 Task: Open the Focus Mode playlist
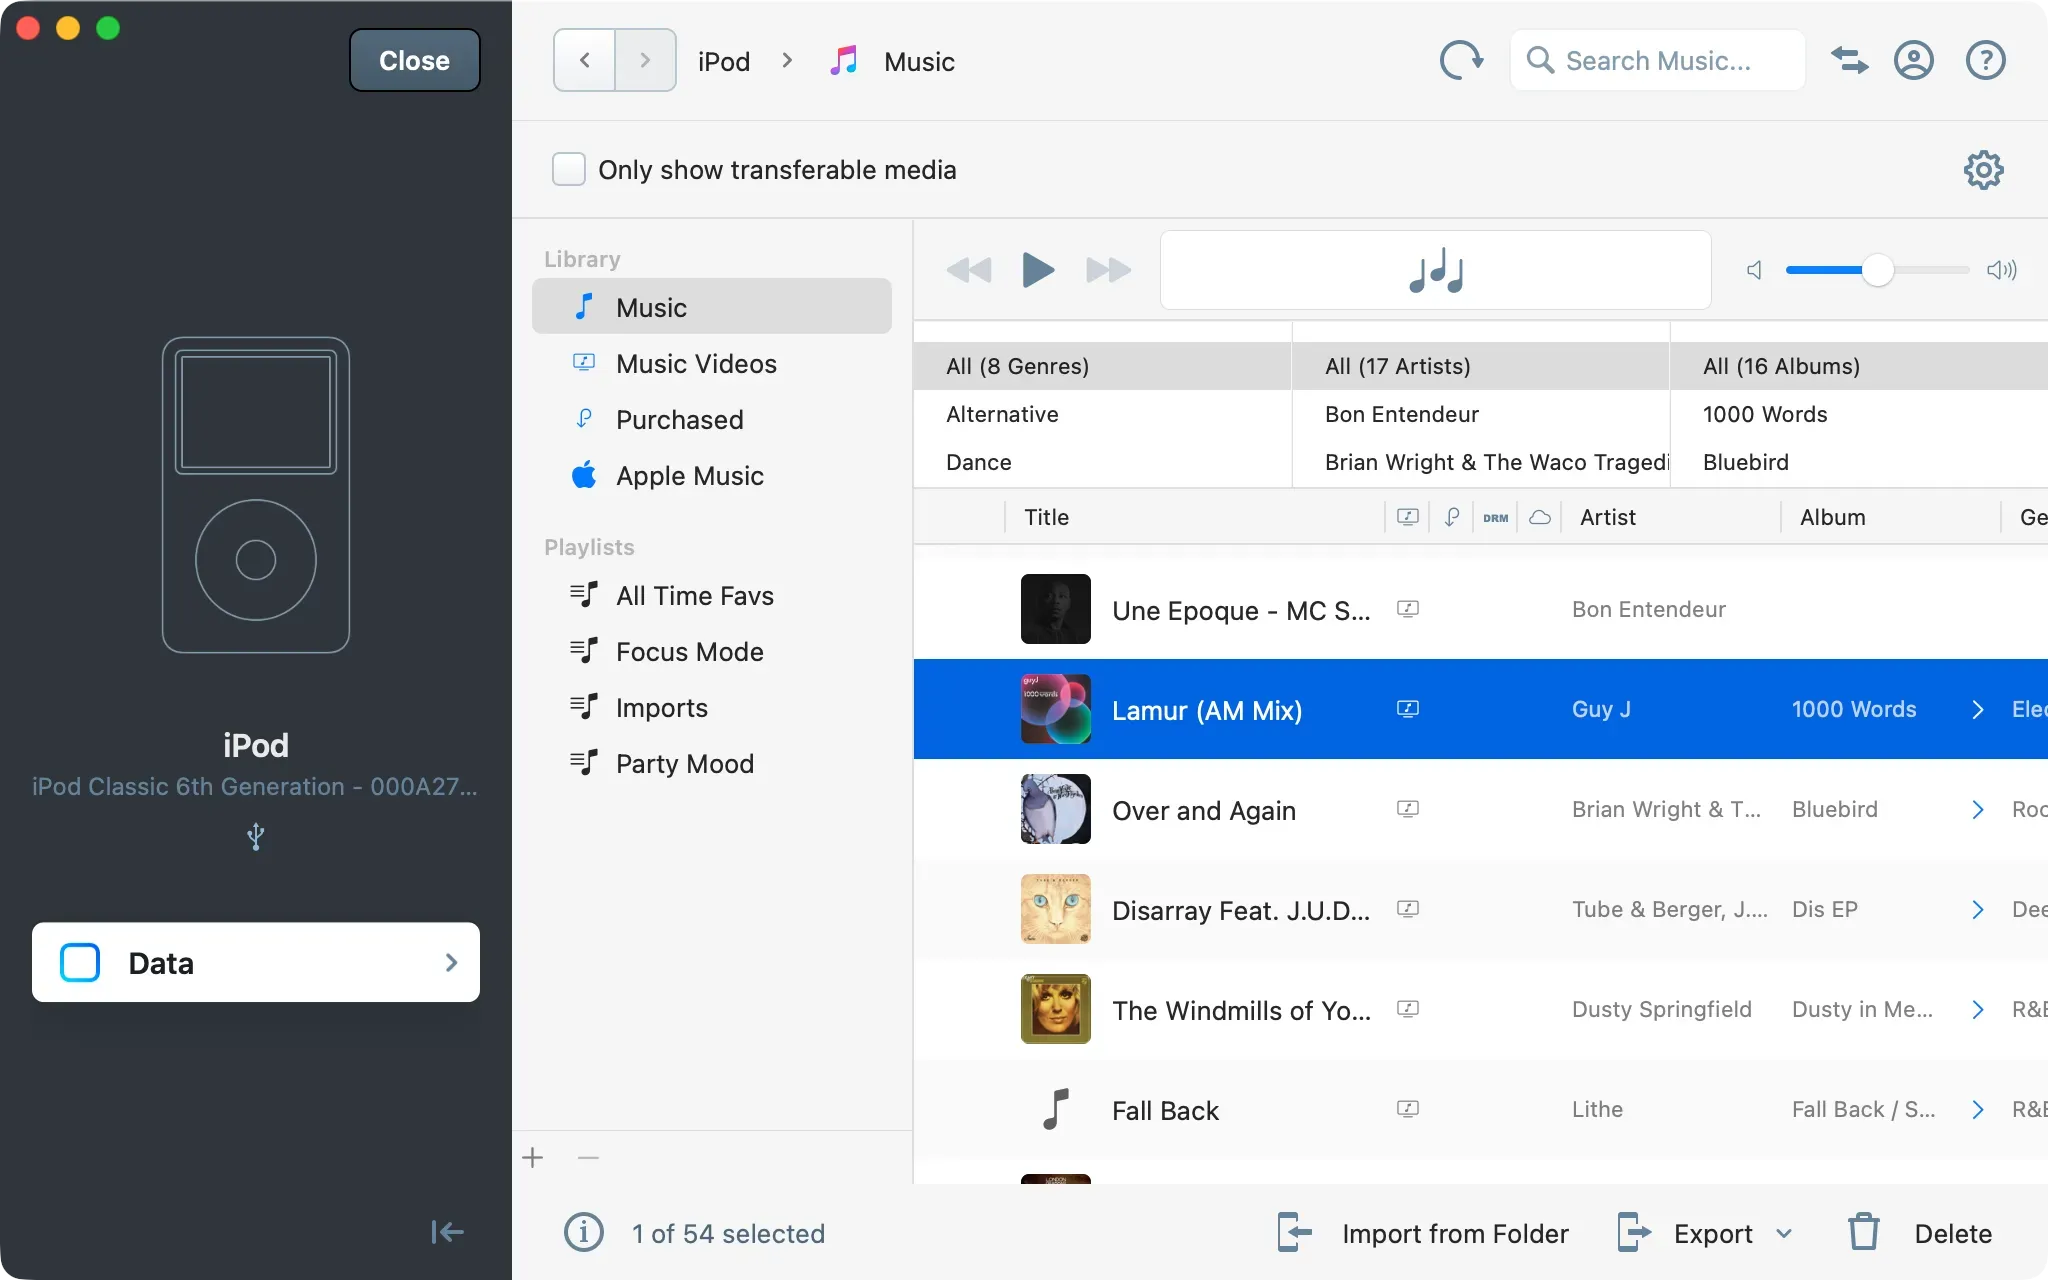712,651
